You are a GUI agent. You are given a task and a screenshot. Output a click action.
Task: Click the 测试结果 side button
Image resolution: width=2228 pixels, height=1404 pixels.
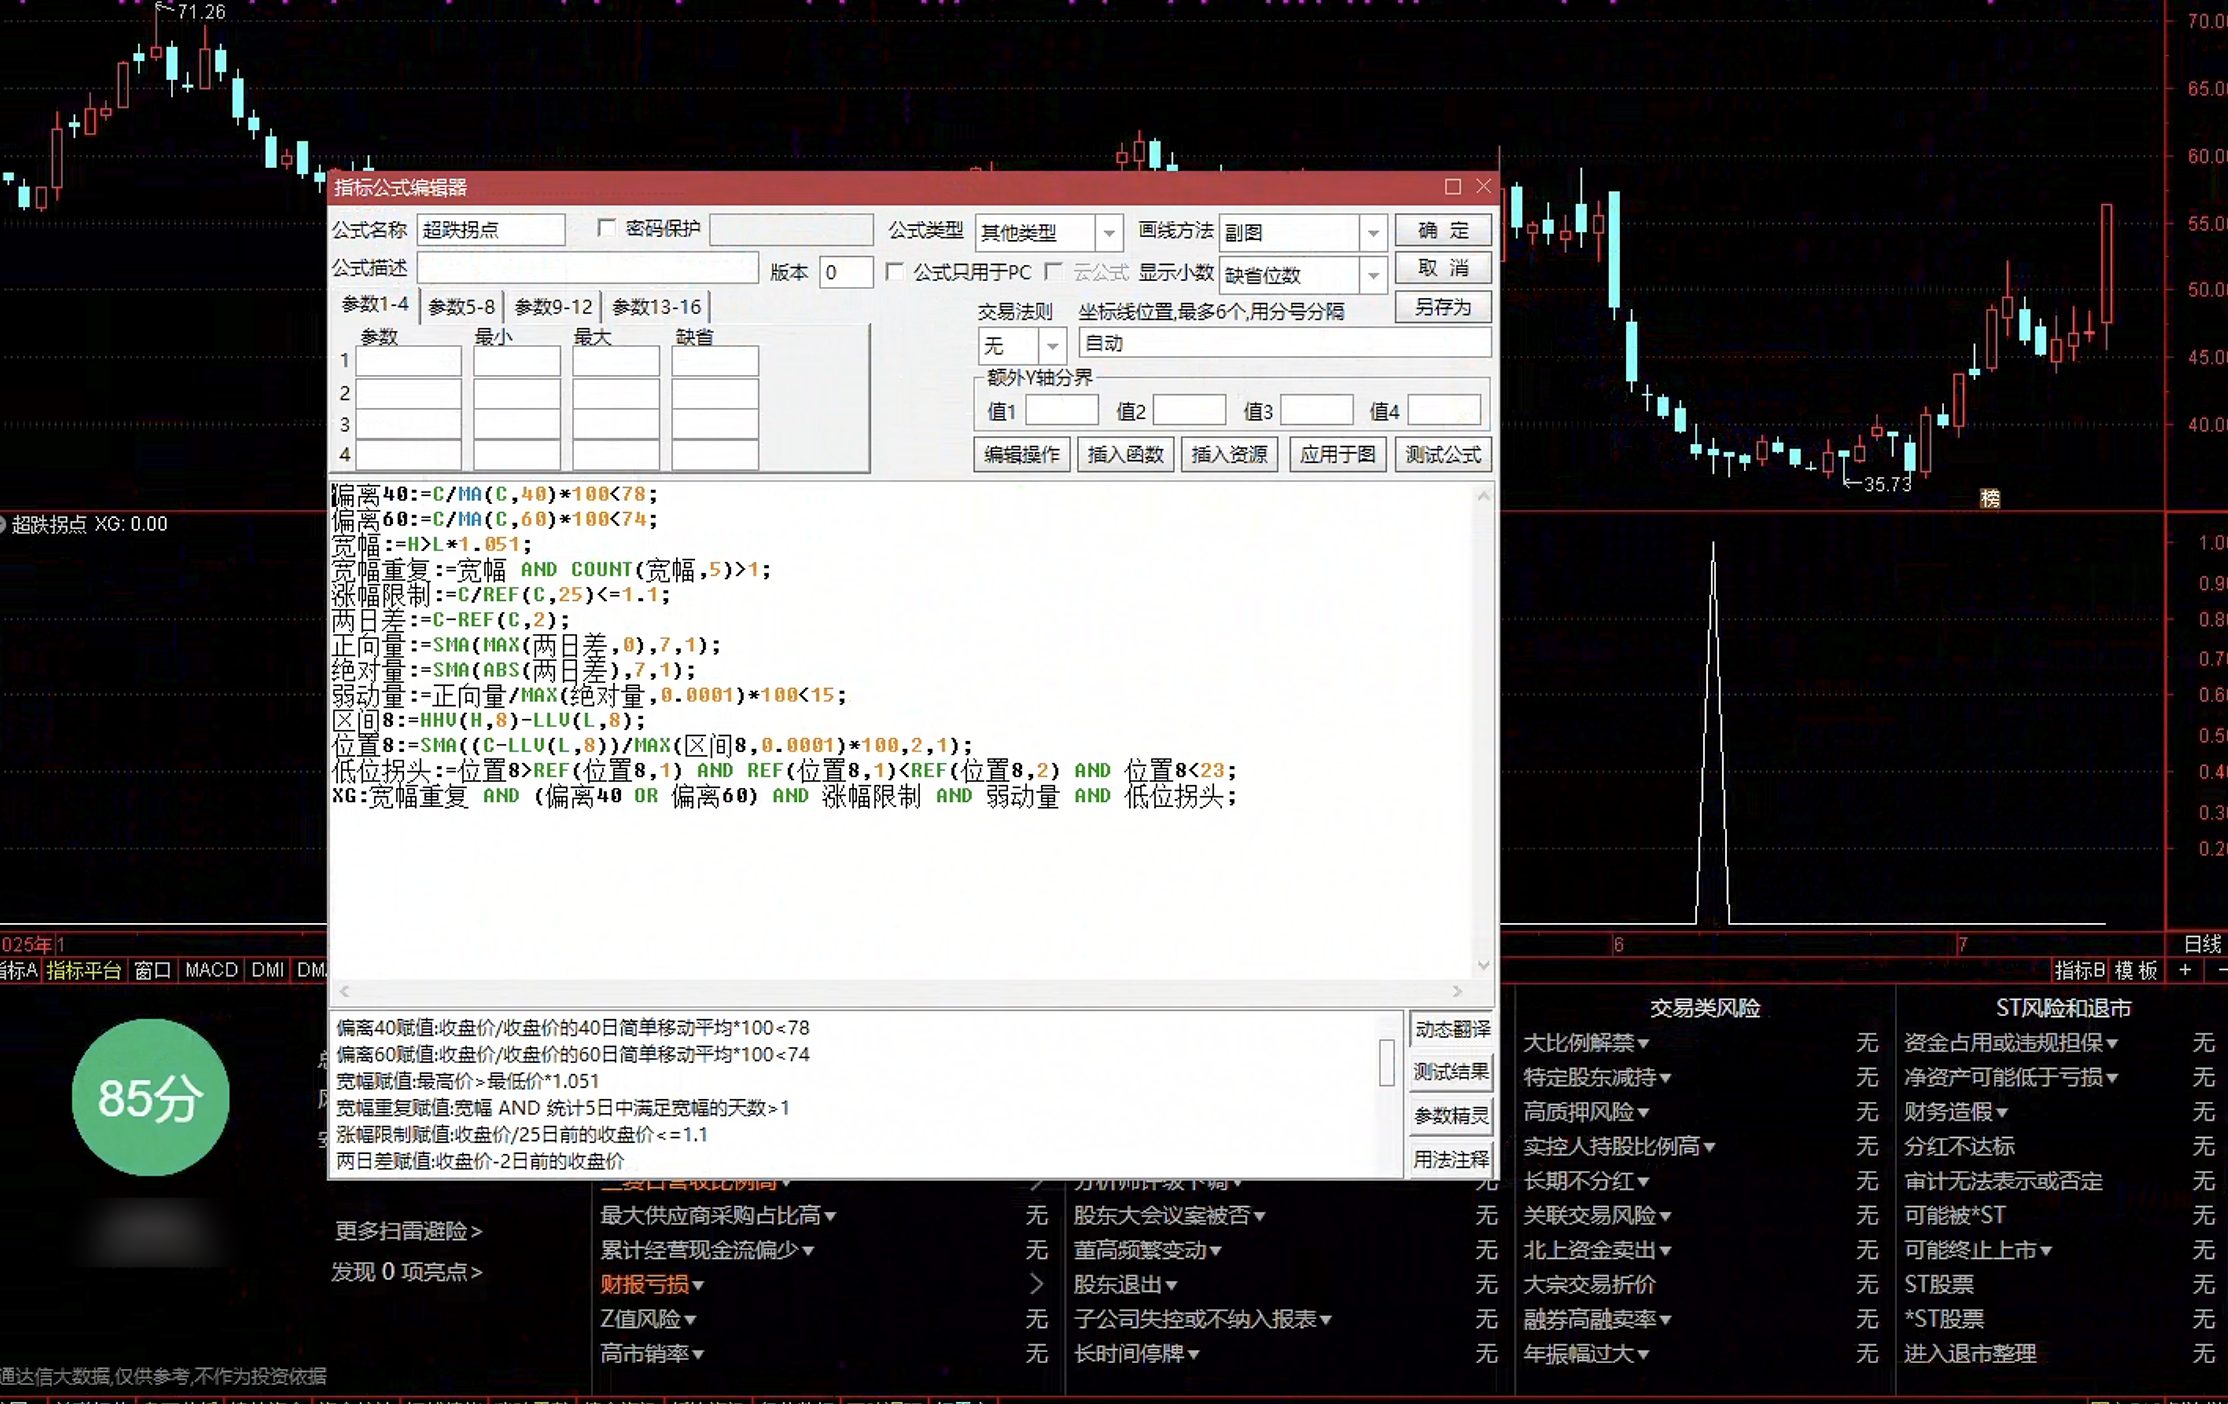click(1452, 1072)
